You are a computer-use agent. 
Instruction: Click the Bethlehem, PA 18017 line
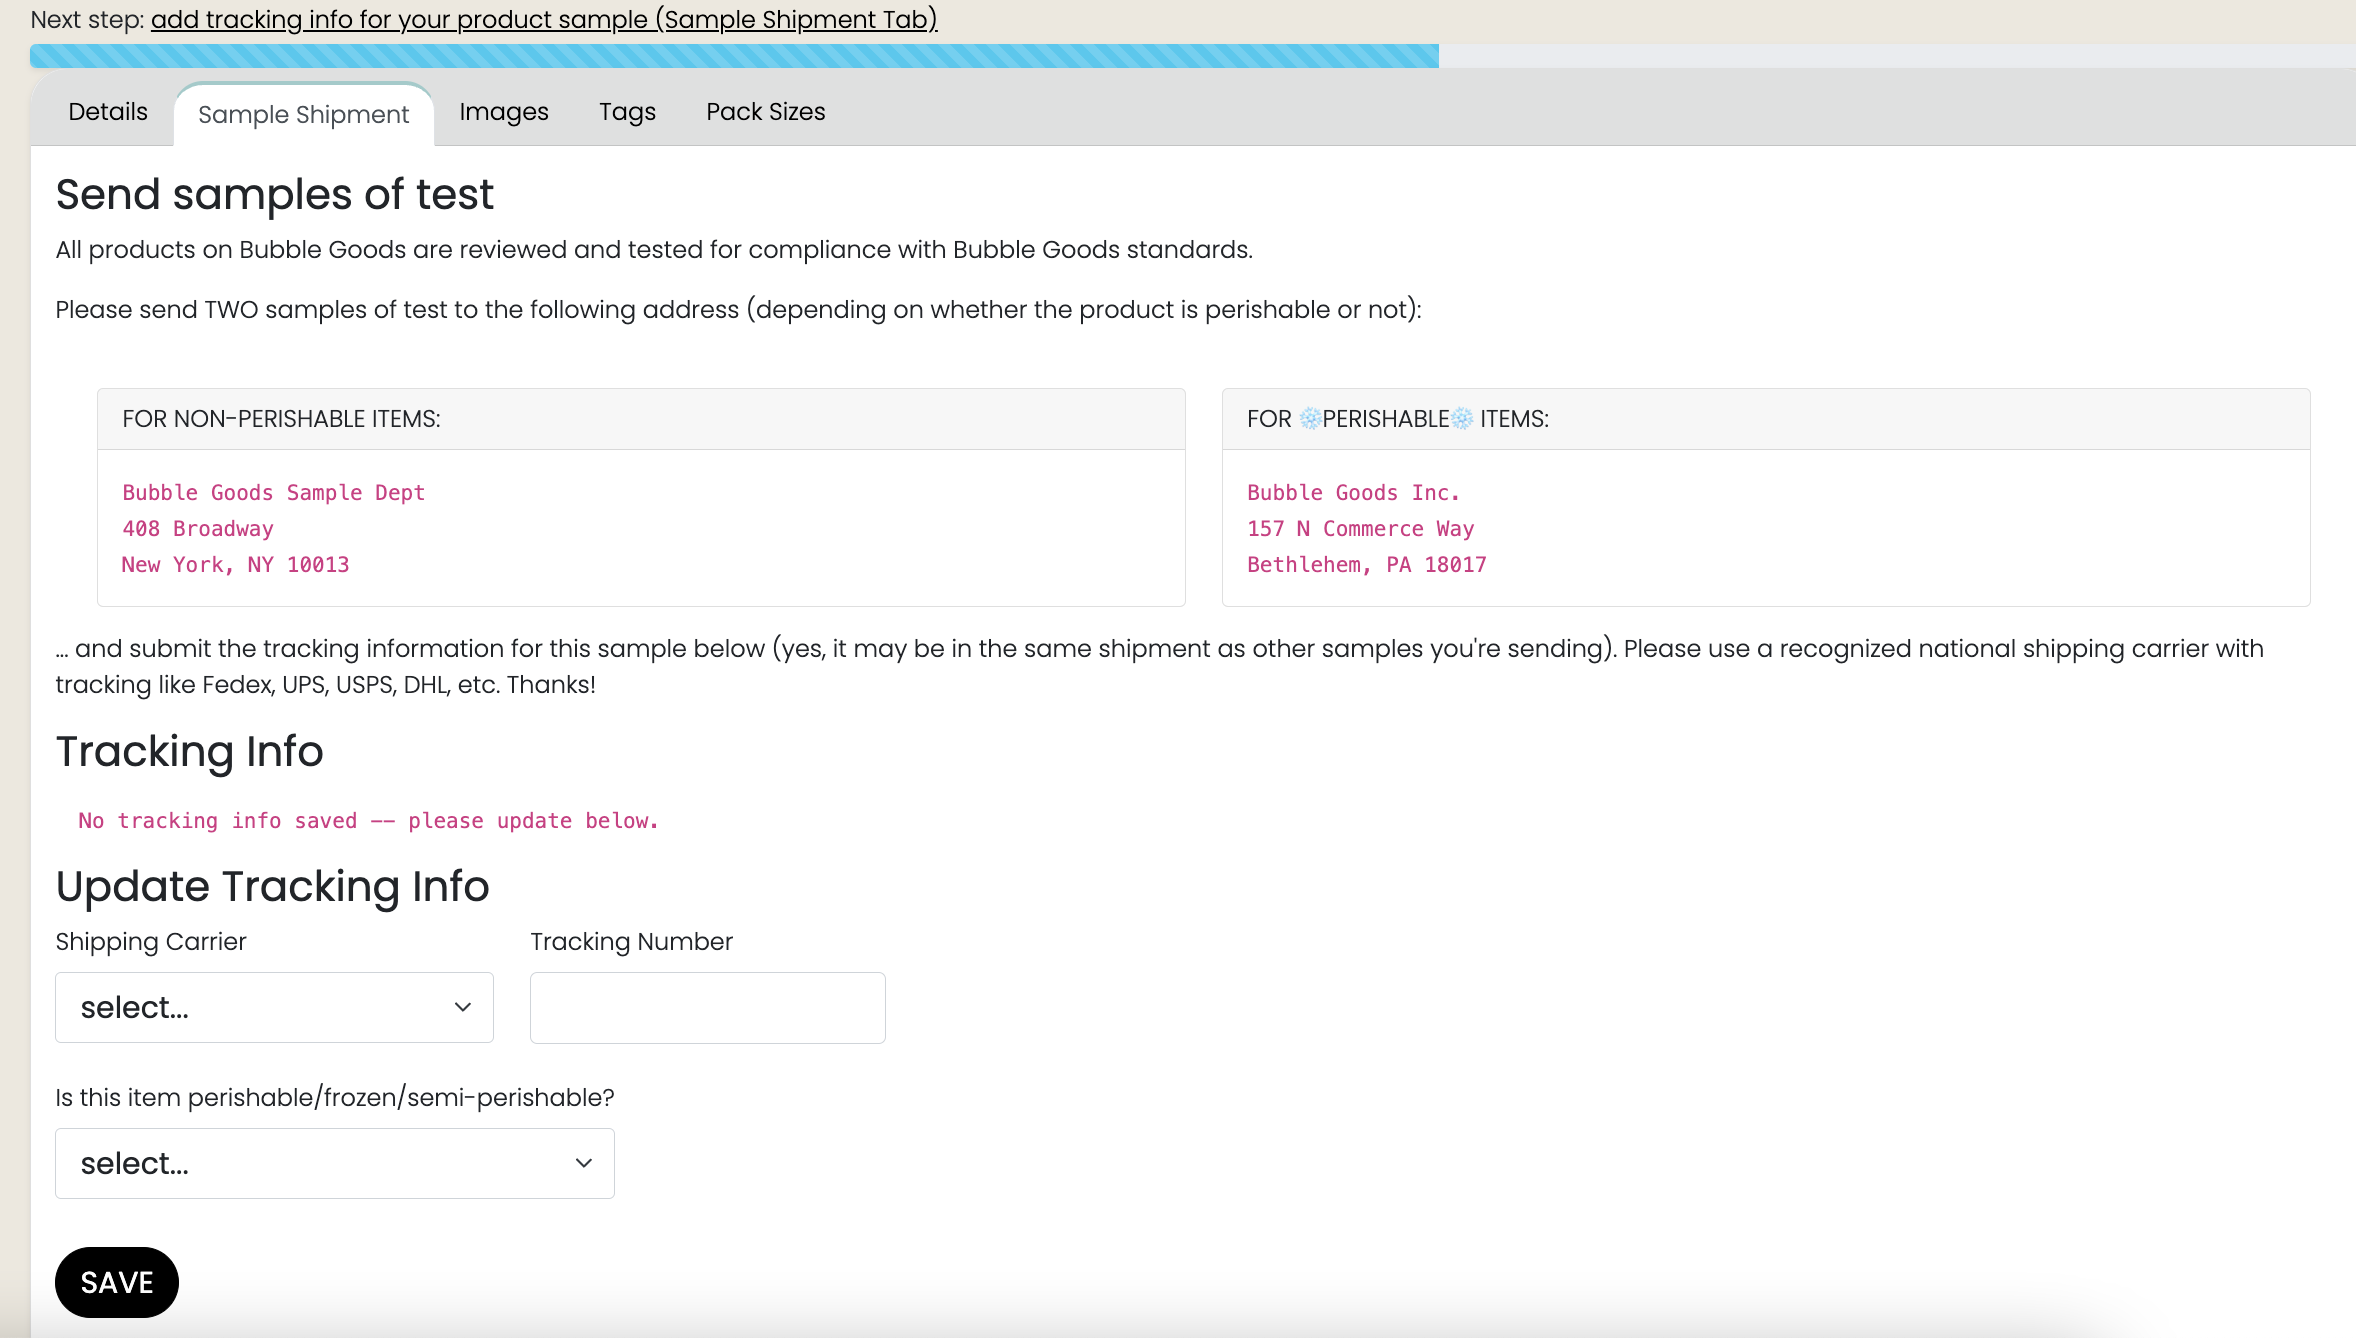[x=1367, y=565]
